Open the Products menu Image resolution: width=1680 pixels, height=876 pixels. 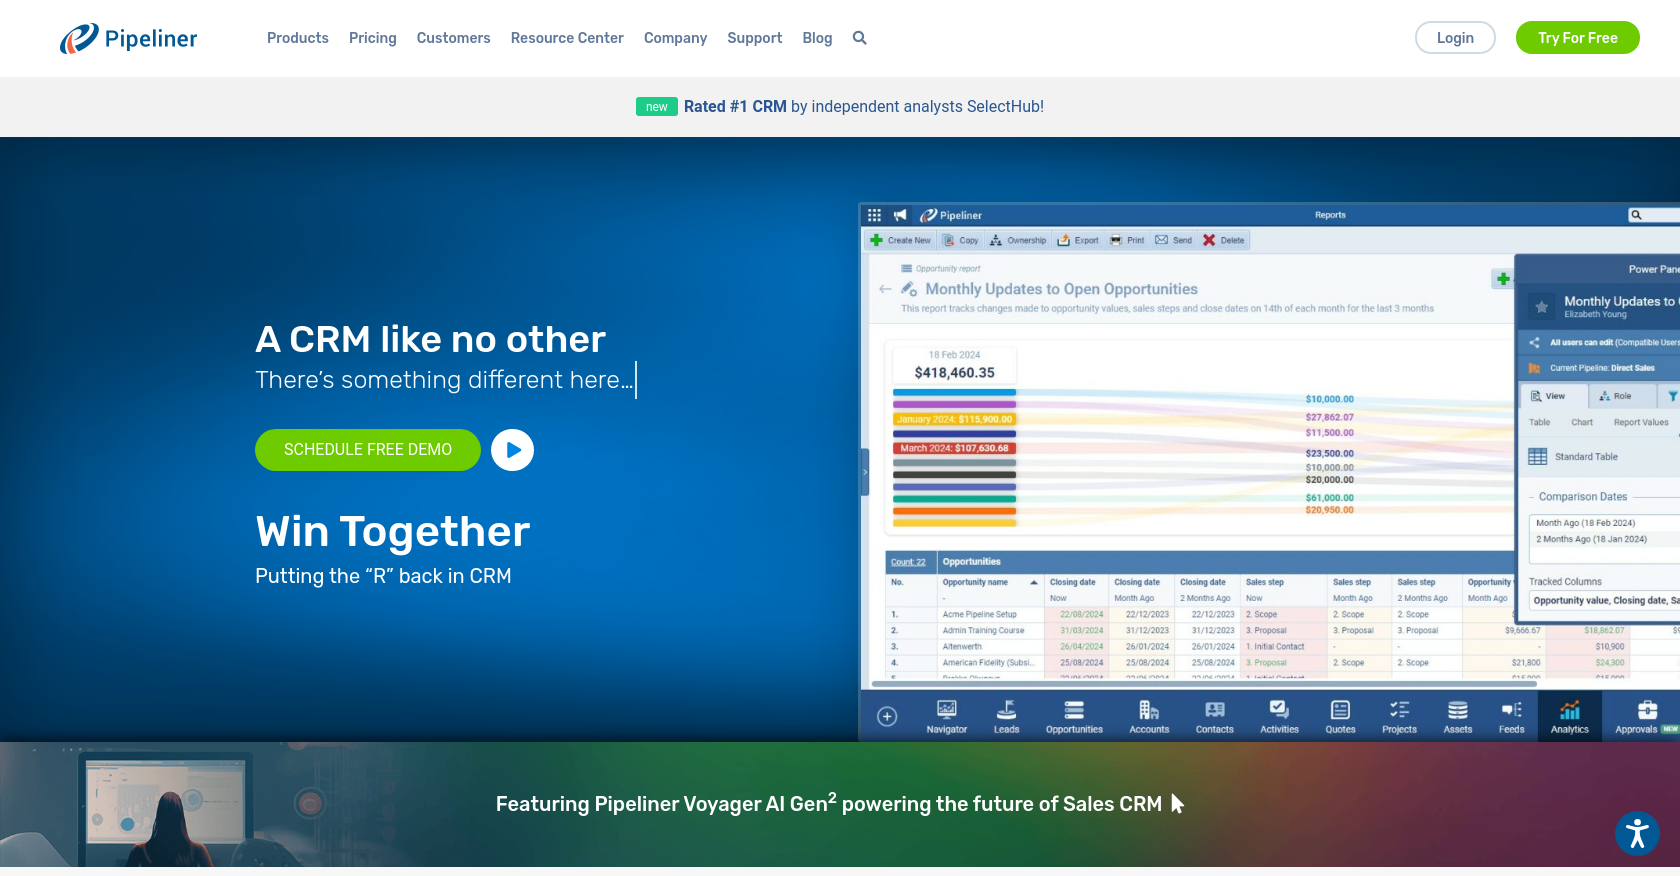[298, 38]
